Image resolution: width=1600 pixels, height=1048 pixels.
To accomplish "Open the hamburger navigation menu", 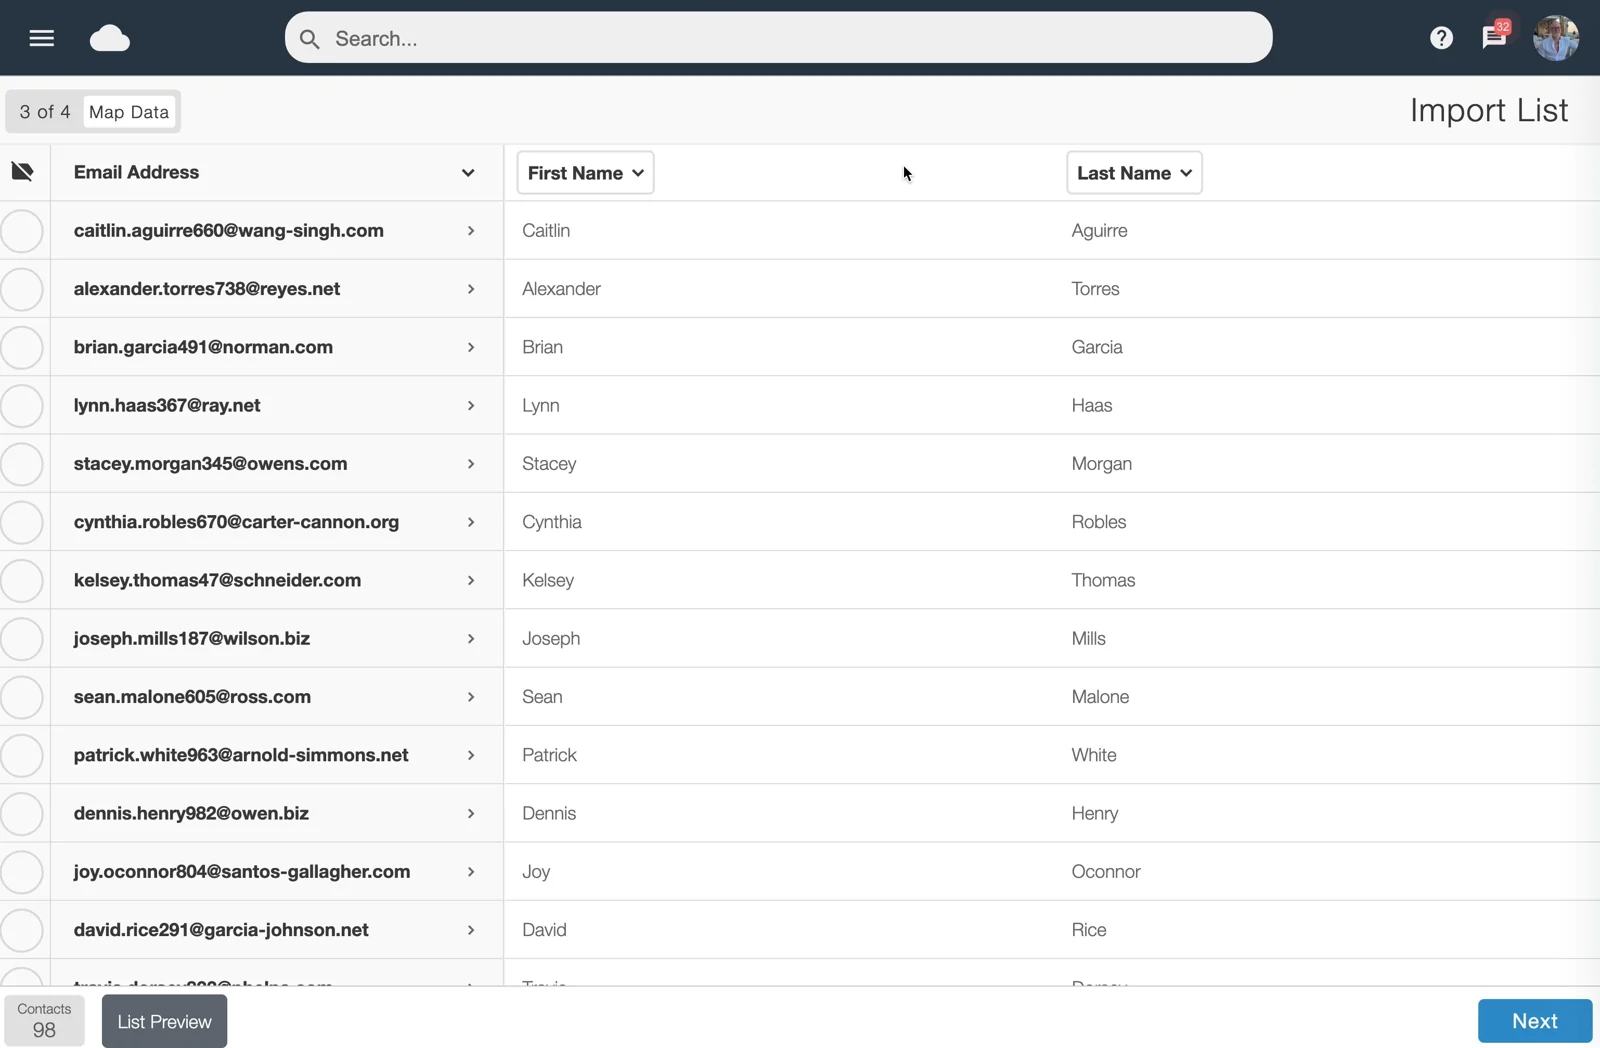I will tap(41, 38).
